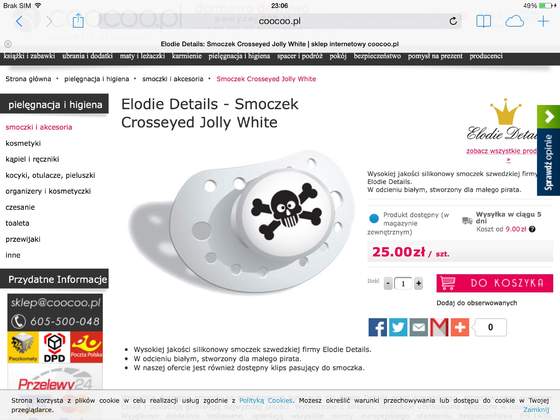Open the Safari bookmarks book icon
560x420 pixels.
pos(484,21)
